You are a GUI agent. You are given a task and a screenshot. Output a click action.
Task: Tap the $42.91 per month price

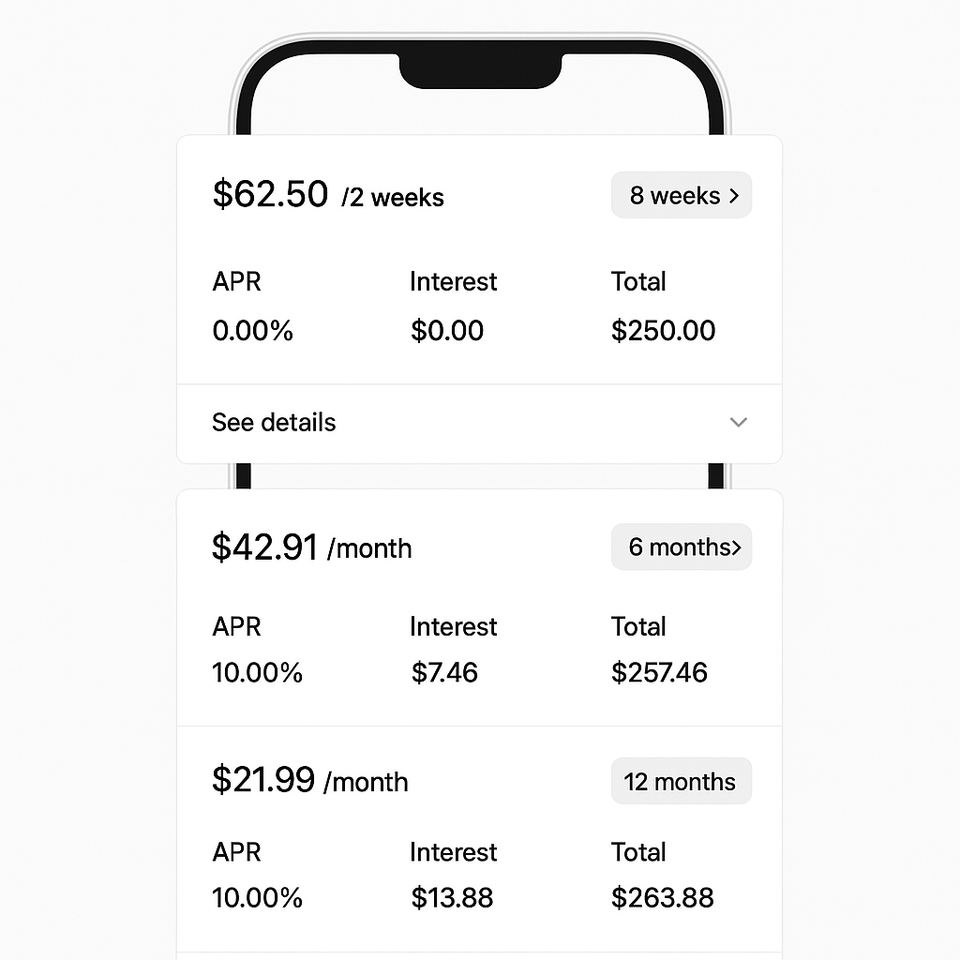click(x=311, y=548)
